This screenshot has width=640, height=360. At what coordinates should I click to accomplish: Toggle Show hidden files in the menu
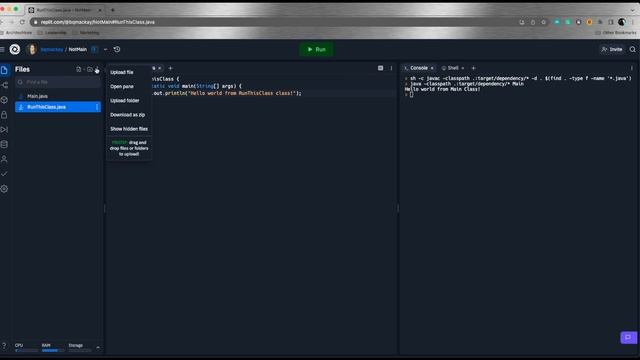[129, 129]
